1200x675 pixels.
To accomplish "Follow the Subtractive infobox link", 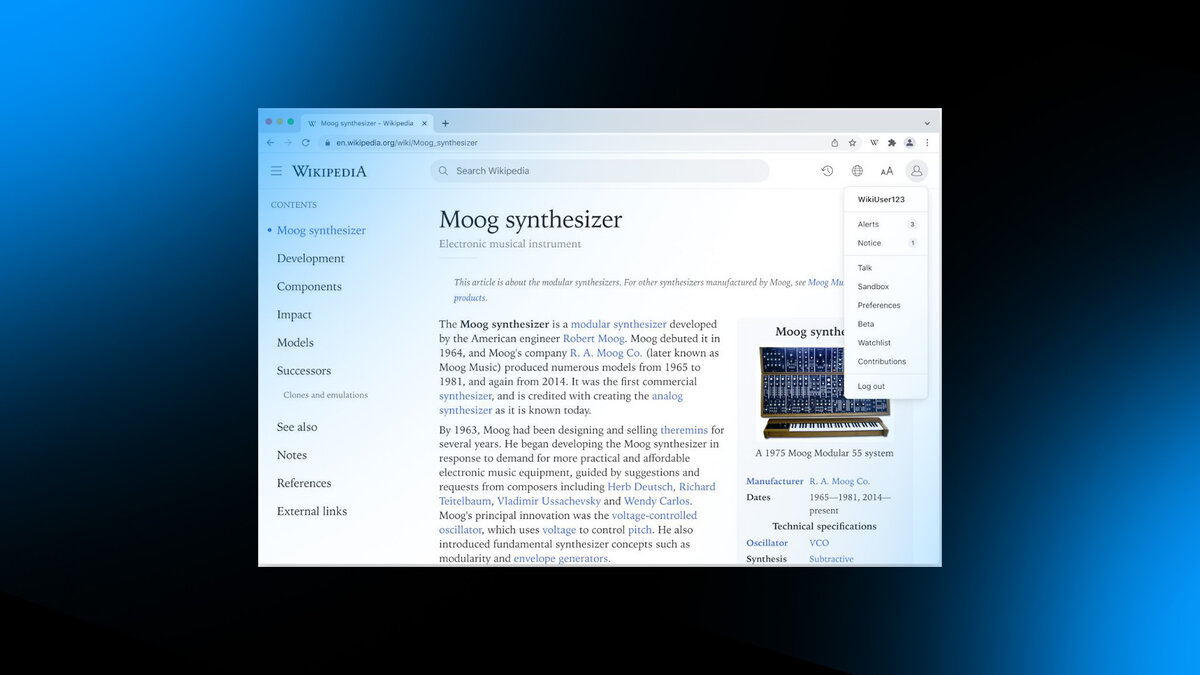I will tap(831, 559).
